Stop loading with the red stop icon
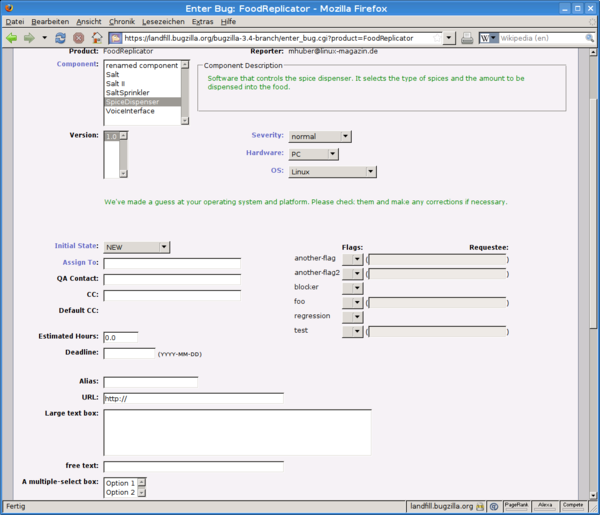The image size is (600, 515). click(78, 38)
